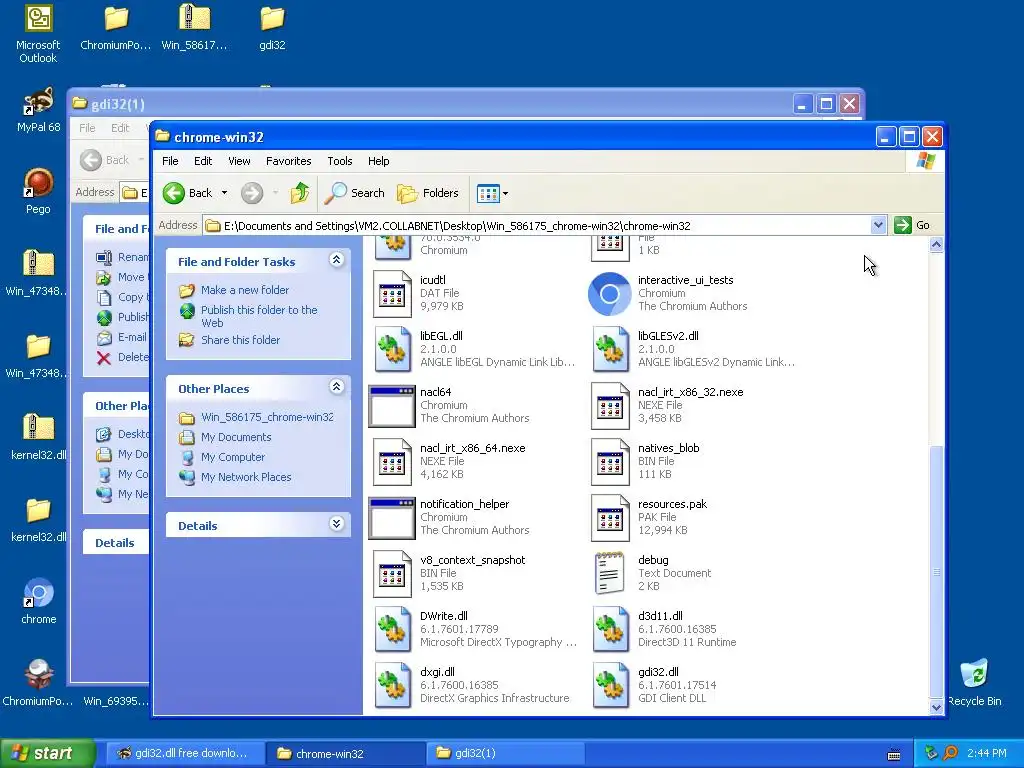Select the gdi32.dll file icon
The width and height of the screenshot is (1024, 768).
pos(610,686)
